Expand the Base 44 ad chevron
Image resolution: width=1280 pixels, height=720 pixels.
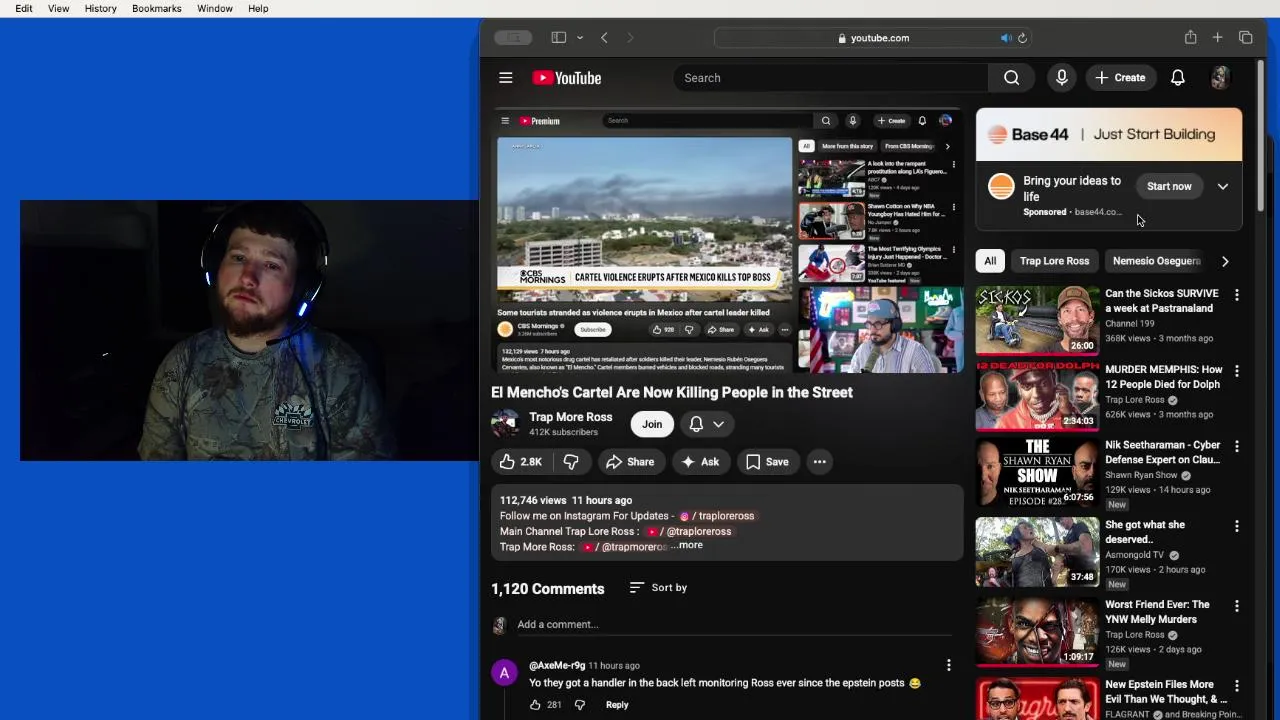click(x=1222, y=187)
